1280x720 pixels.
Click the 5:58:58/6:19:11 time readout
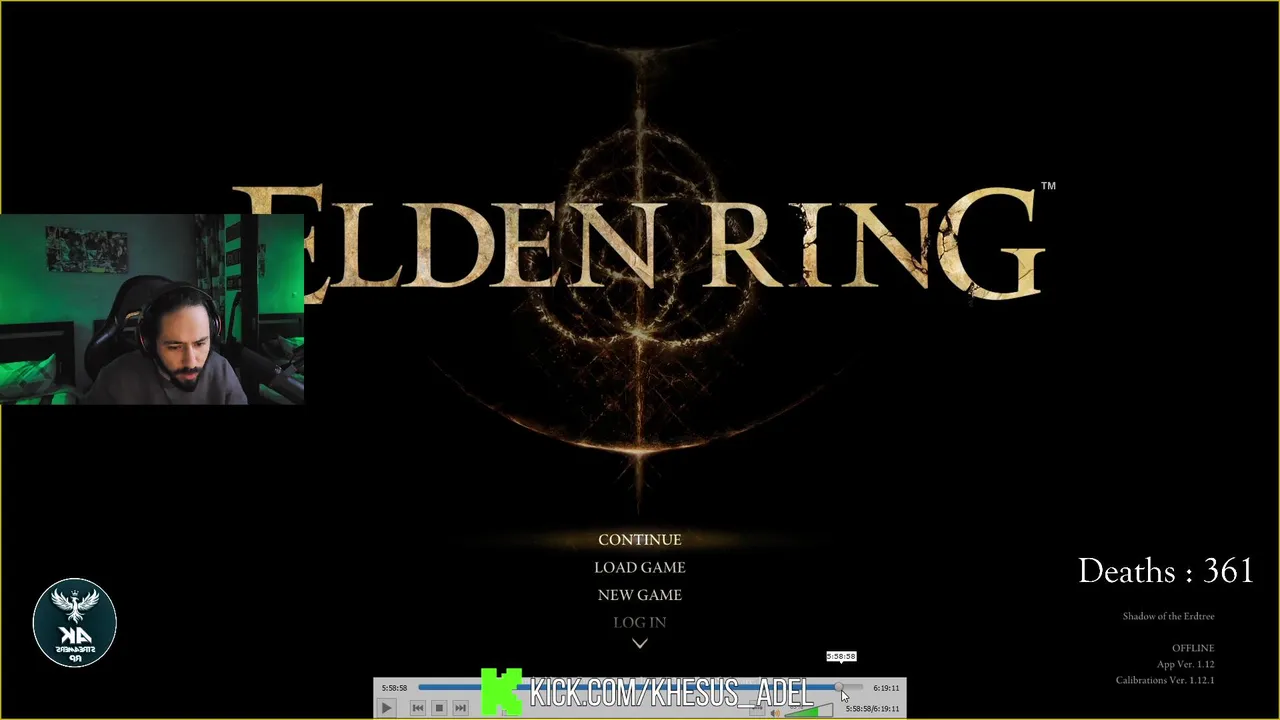coord(872,709)
